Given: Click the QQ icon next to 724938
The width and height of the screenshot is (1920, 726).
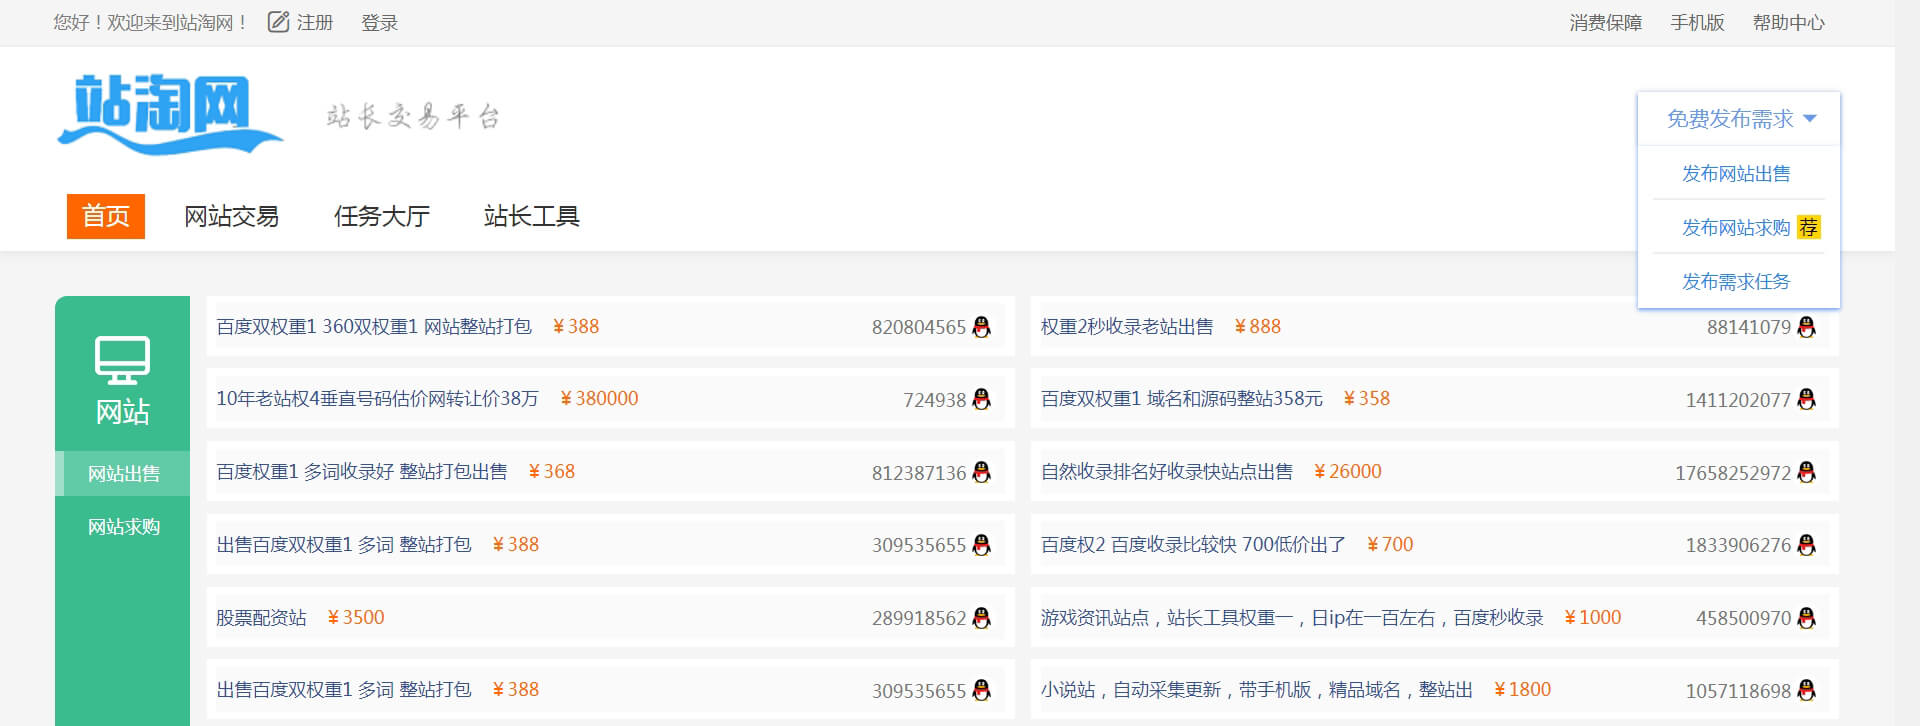Looking at the screenshot, I should point(981,399).
